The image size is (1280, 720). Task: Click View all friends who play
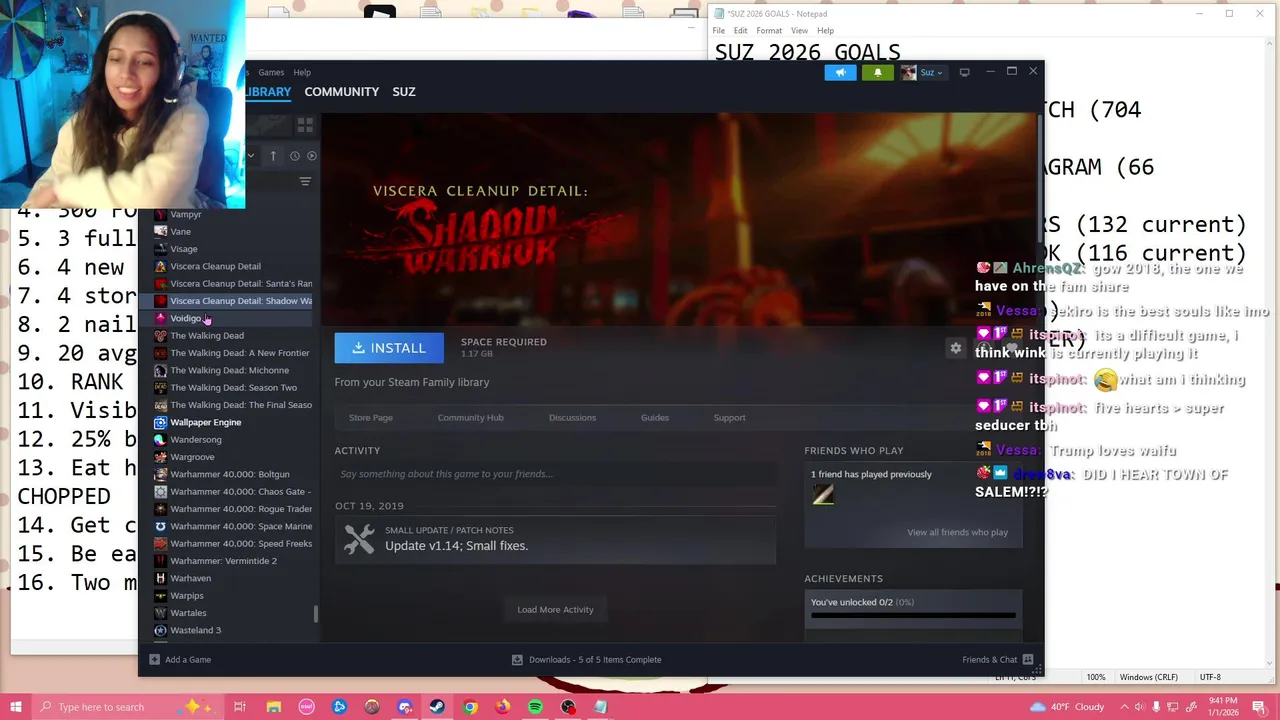coord(957,532)
